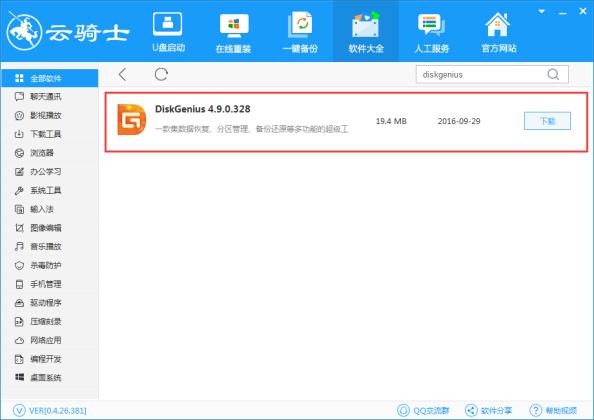The height and width of the screenshot is (420, 594).
Task: Open the 杀毒防护 category
Action: [49, 265]
